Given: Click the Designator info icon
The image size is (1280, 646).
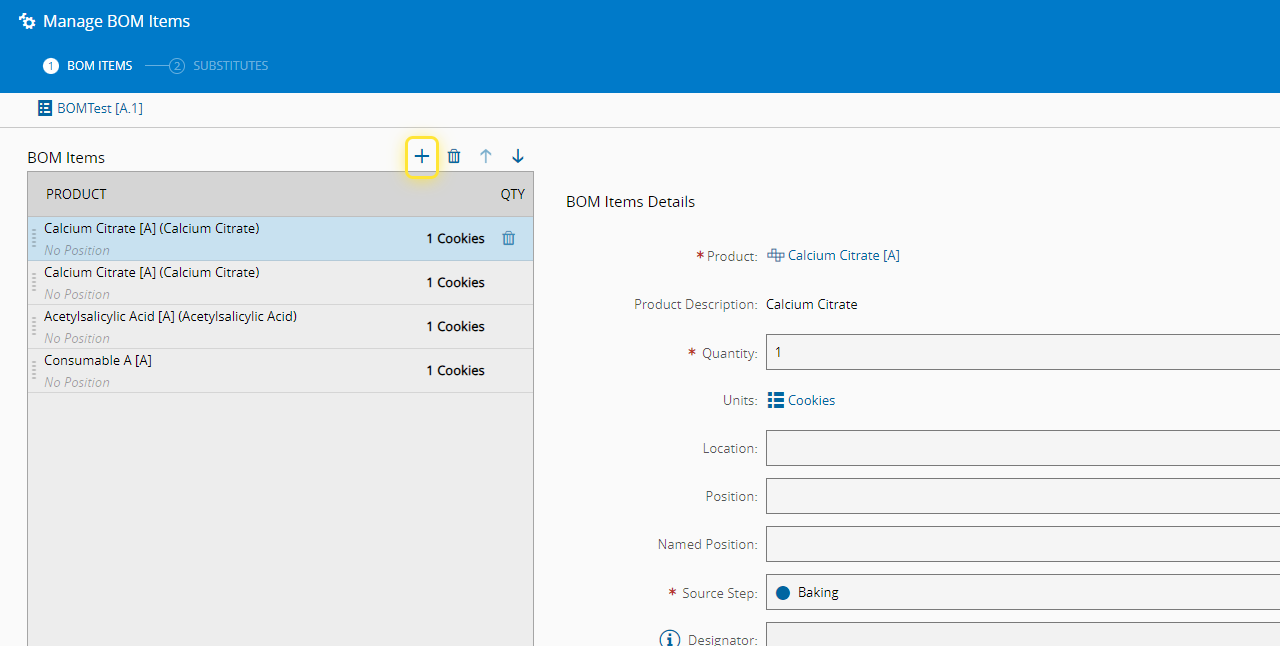Looking at the screenshot, I should [668, 639].
